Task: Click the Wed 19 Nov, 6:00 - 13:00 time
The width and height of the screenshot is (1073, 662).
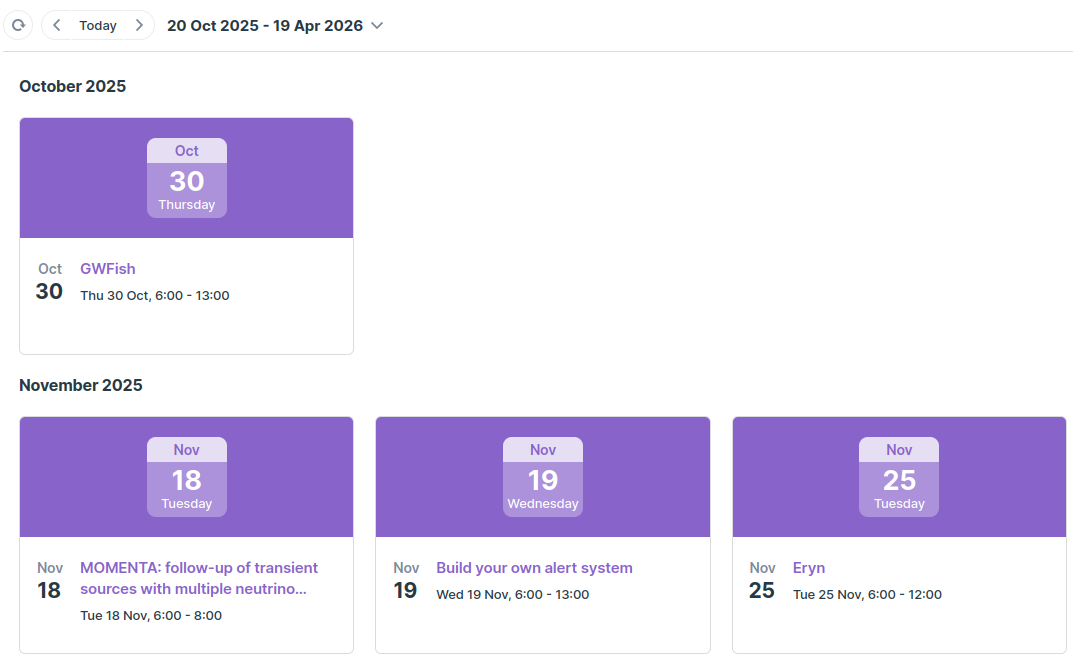Action: tap(512, 594)
